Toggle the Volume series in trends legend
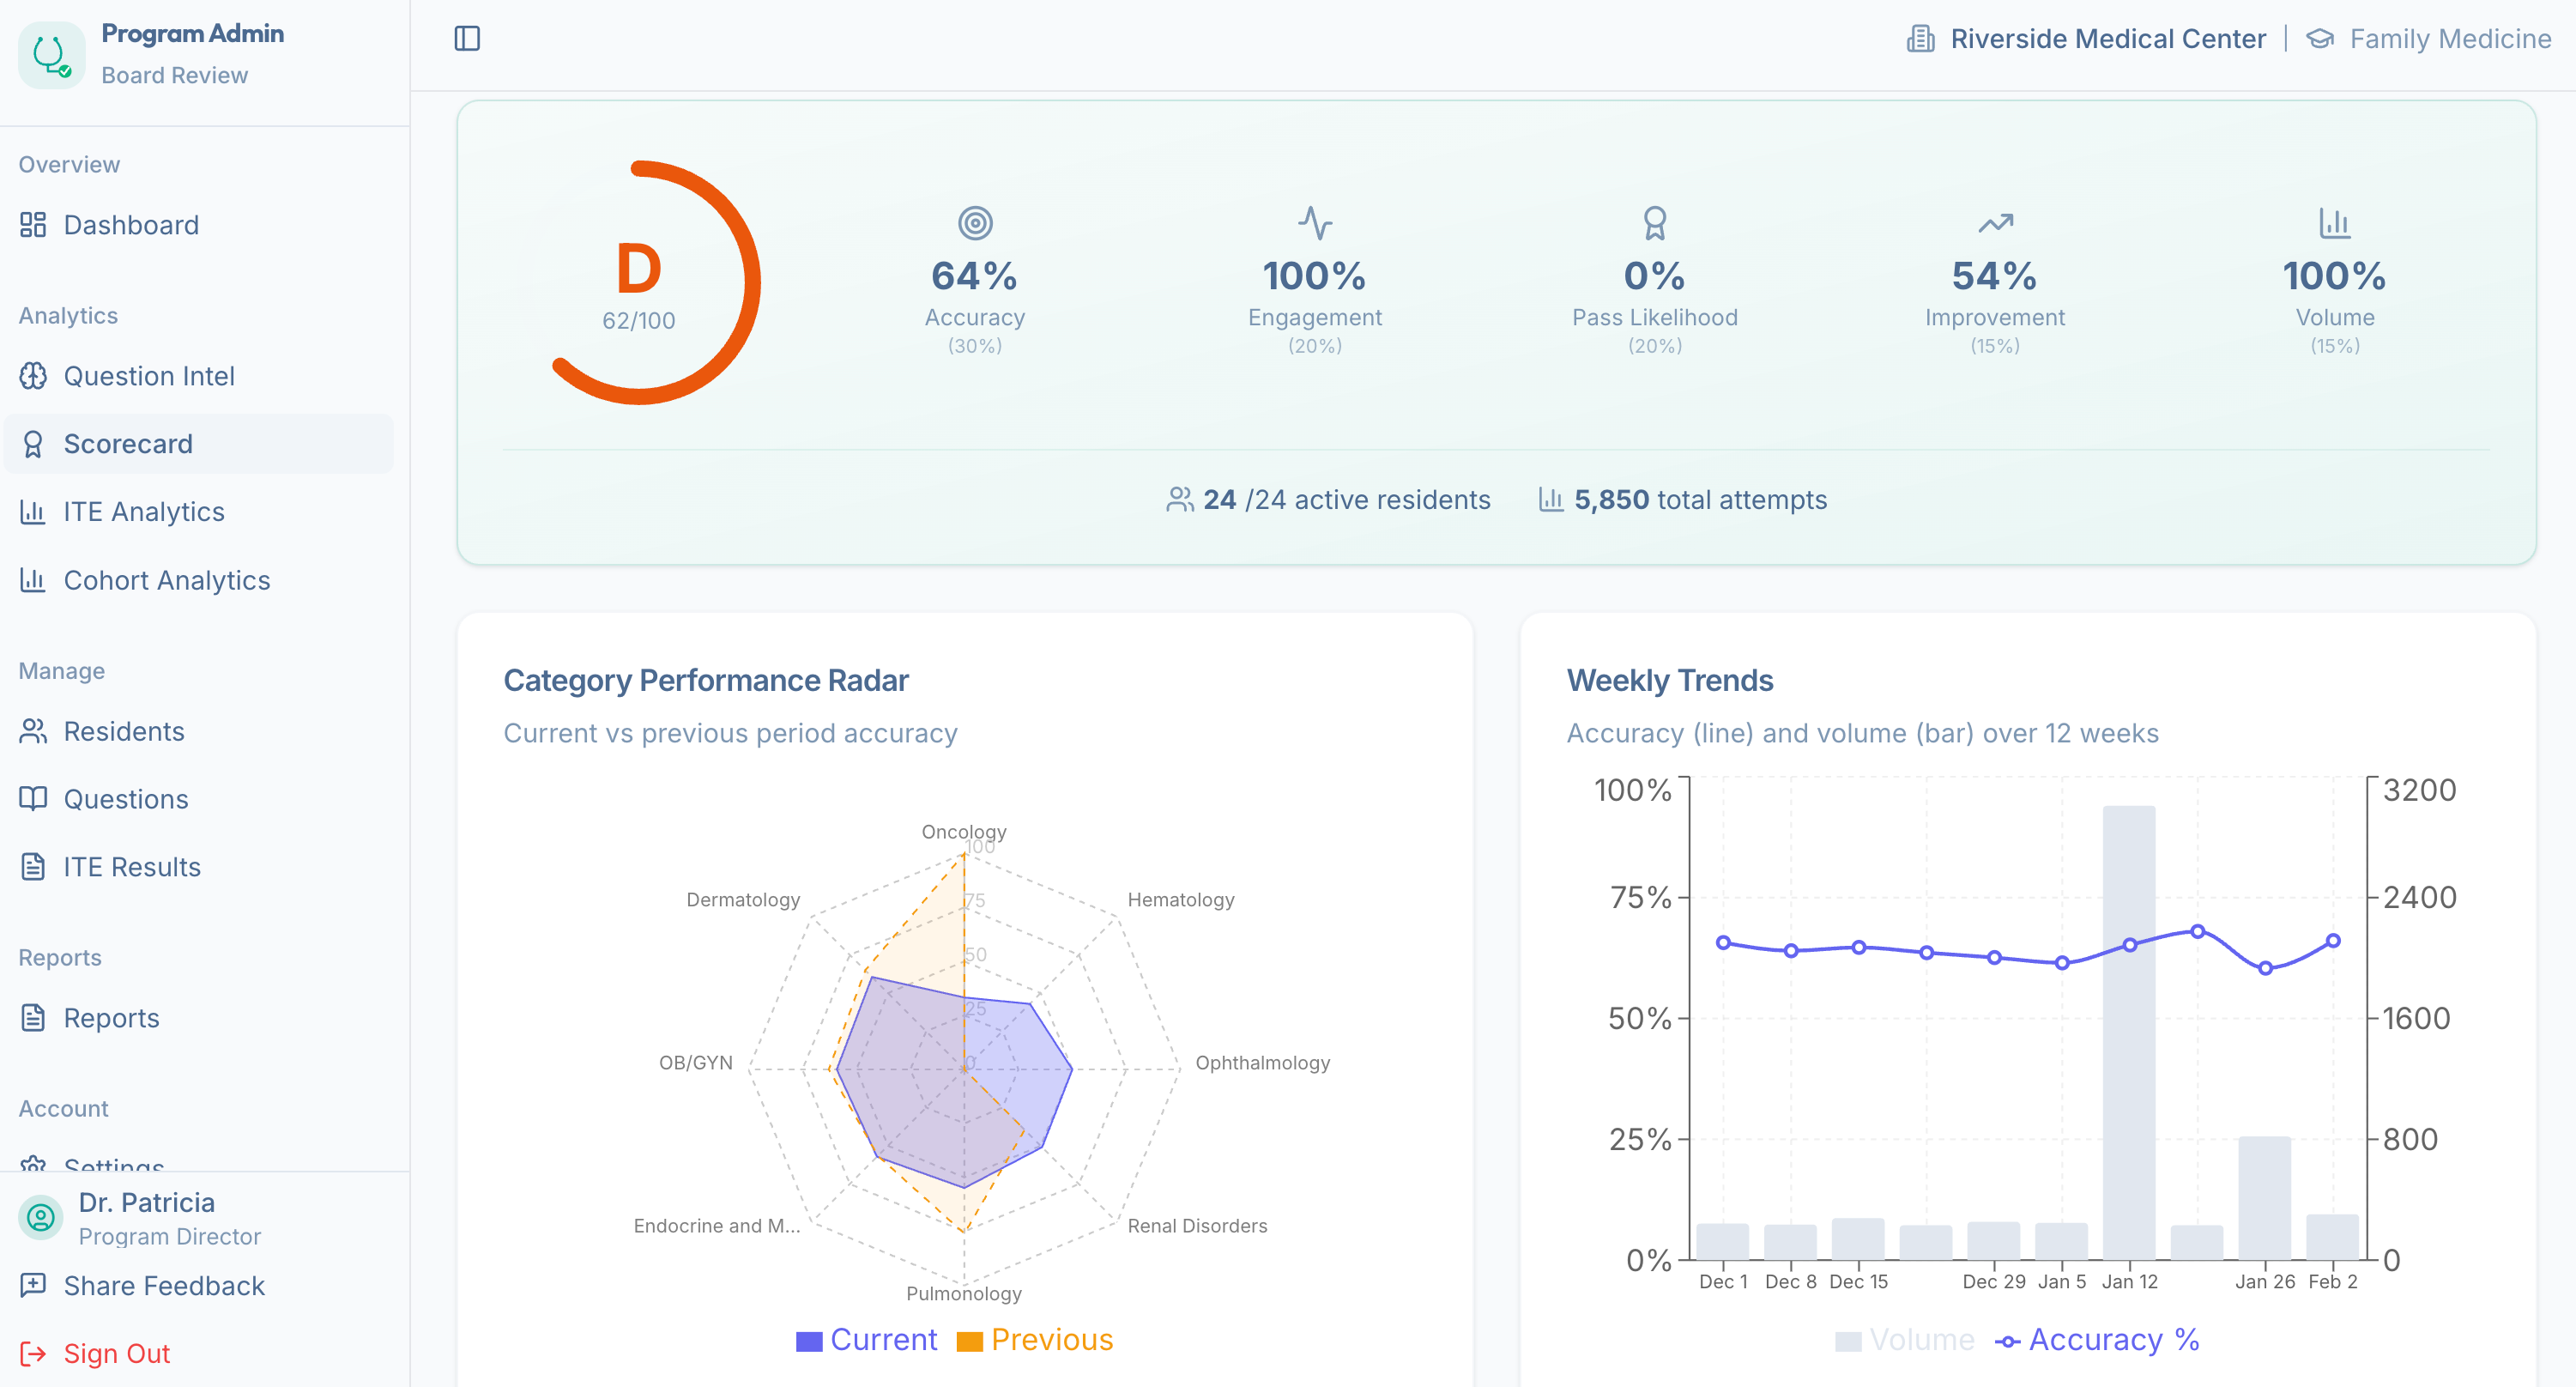Viewport: 2576px width, 1387px height. click(1904, 1340)
